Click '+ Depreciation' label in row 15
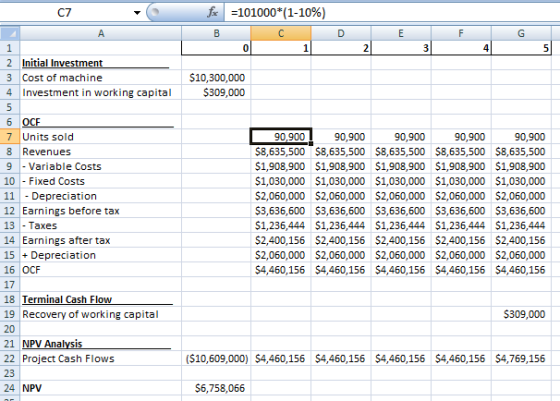560x401 pixels. (x=101, y=255)
